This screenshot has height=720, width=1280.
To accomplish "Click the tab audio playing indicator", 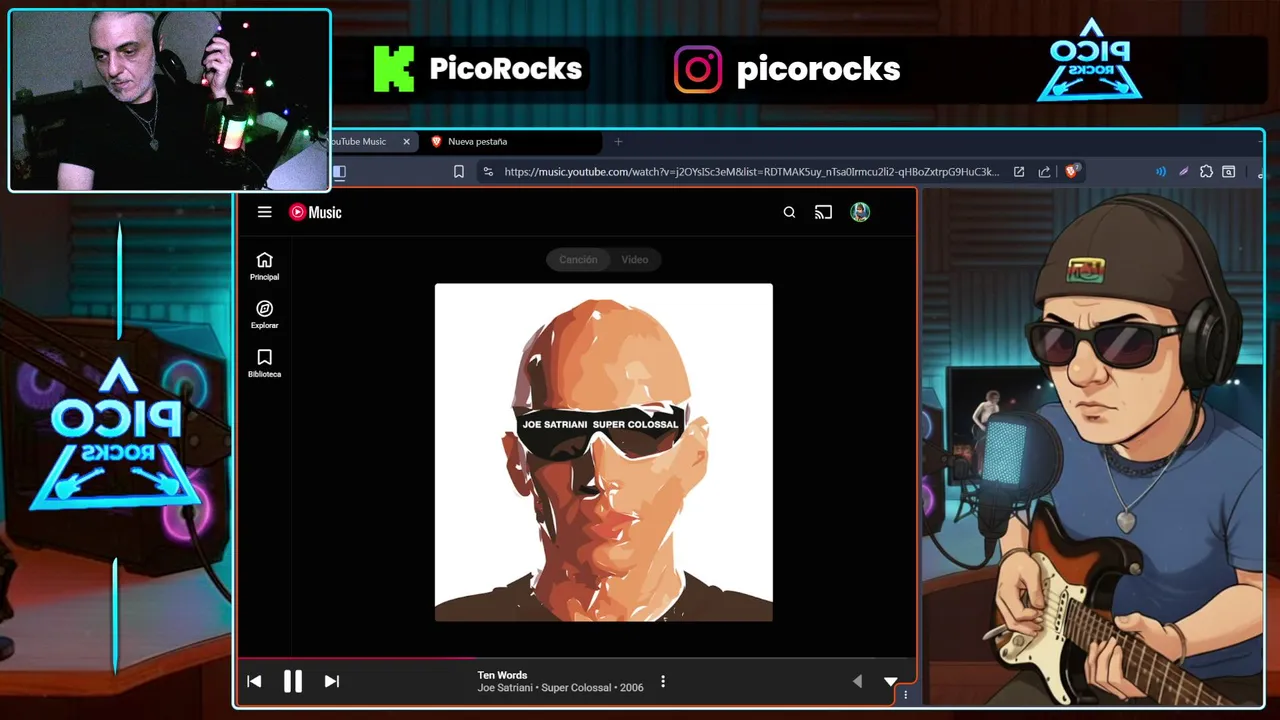I will pyautogui.click(x=1161, y=172).
